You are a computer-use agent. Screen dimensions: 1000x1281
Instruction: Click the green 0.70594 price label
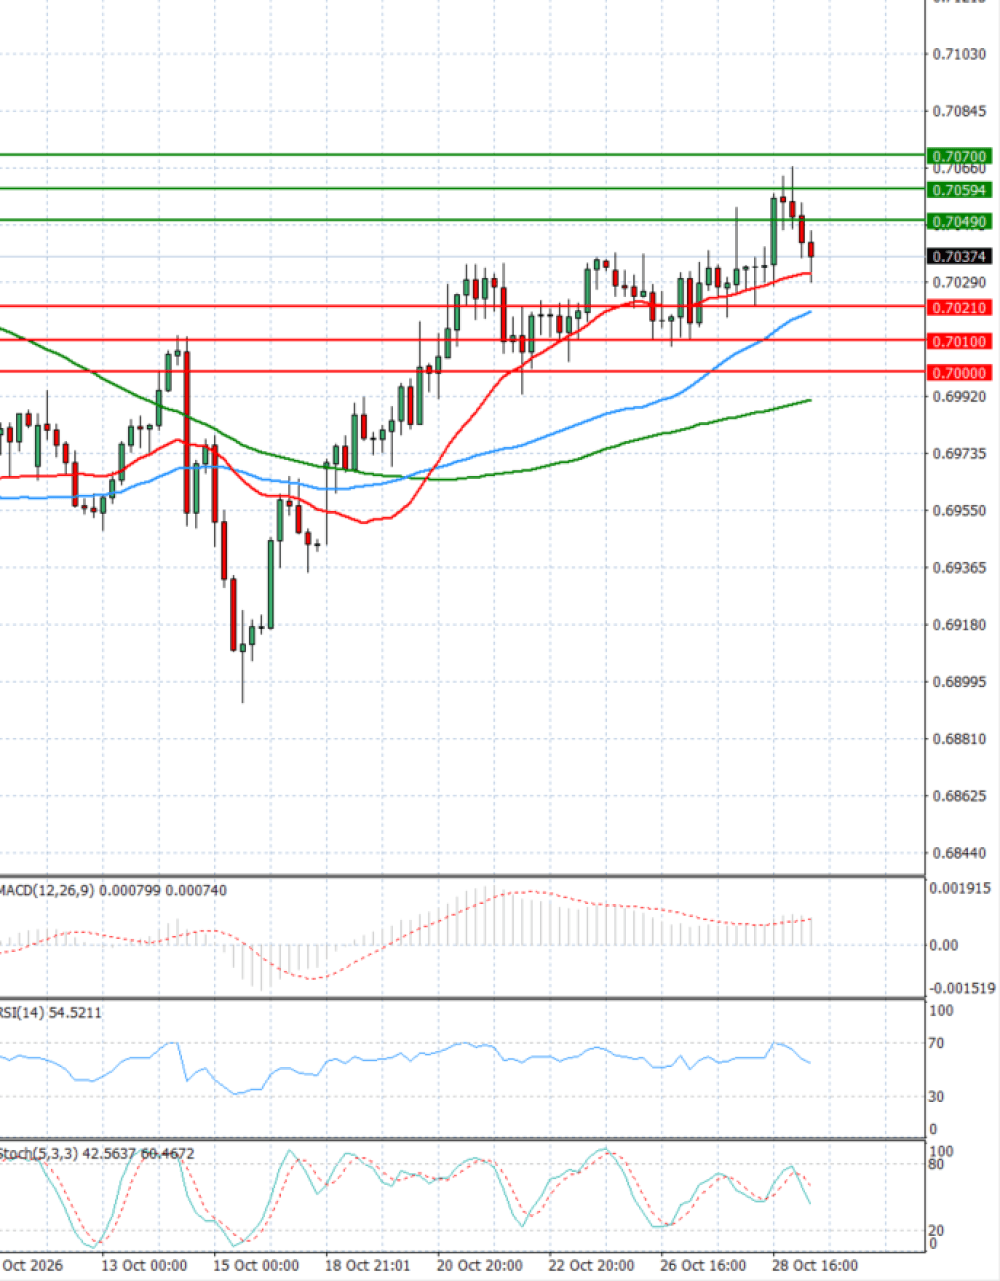(959, 190)
